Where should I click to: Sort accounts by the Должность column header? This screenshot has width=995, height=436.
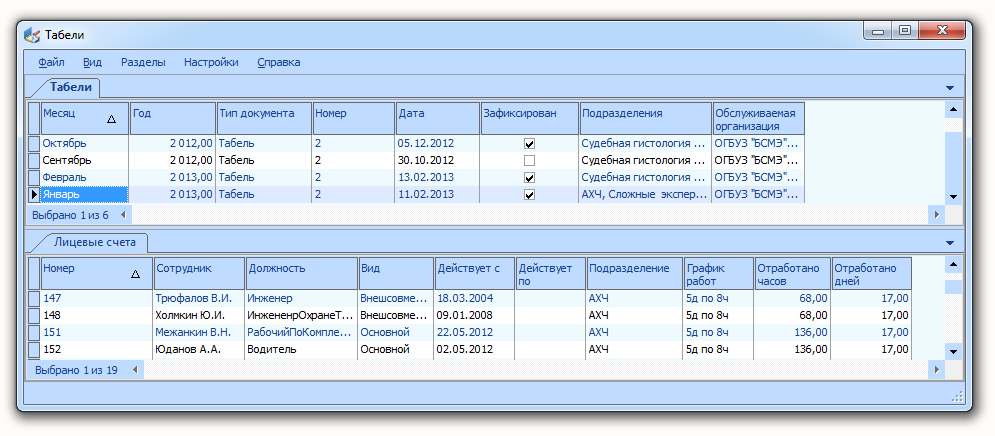302,273
